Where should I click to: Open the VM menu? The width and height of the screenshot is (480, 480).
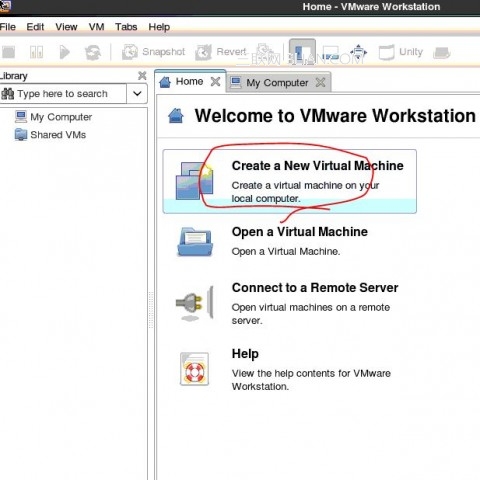coord(96,27)
